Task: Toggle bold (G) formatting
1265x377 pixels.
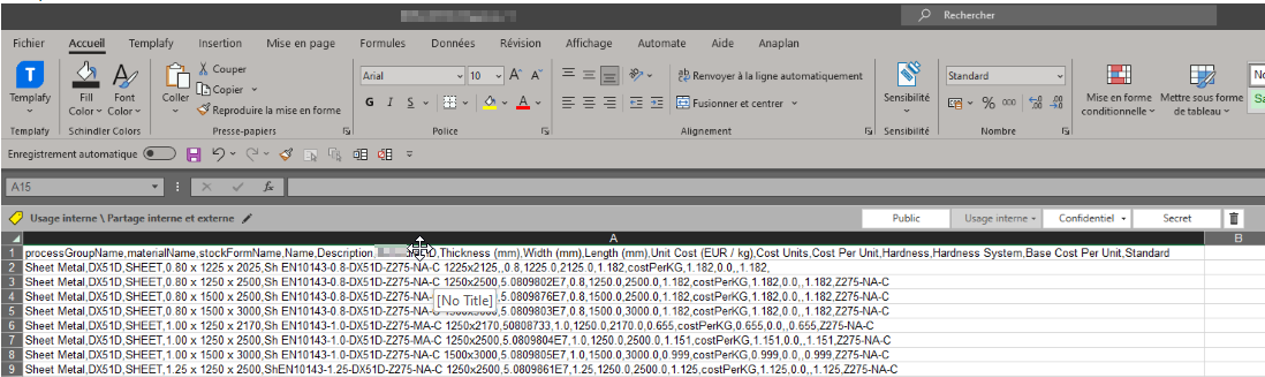Action: tap(369, 102)
